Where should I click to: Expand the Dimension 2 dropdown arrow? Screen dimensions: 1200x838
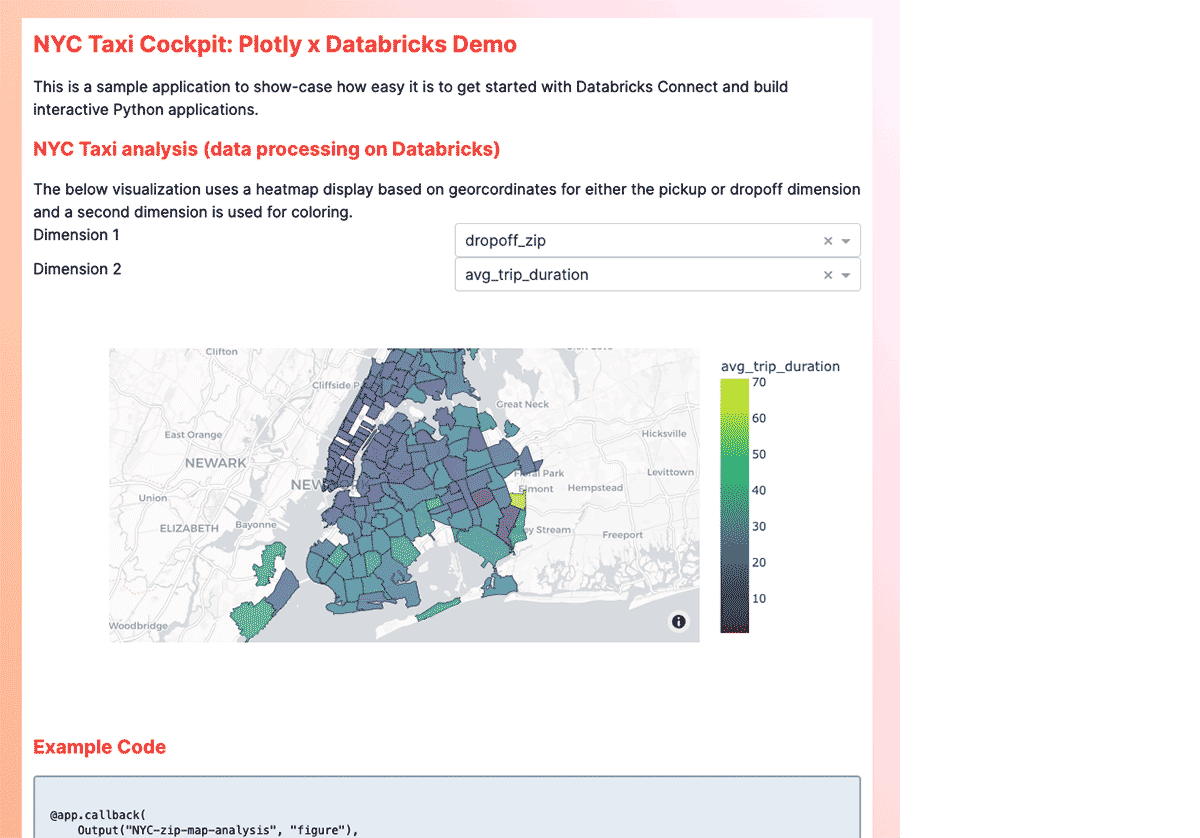tap(846, 275)
